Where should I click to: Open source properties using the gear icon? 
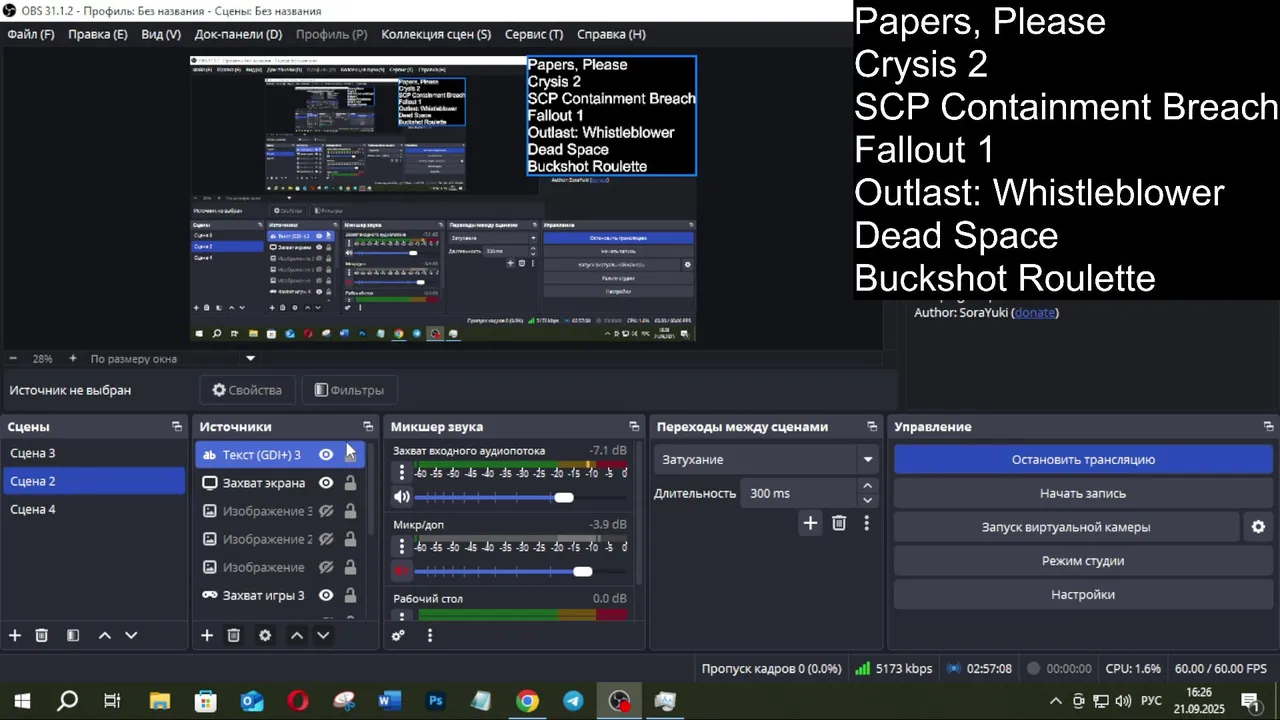265,635
